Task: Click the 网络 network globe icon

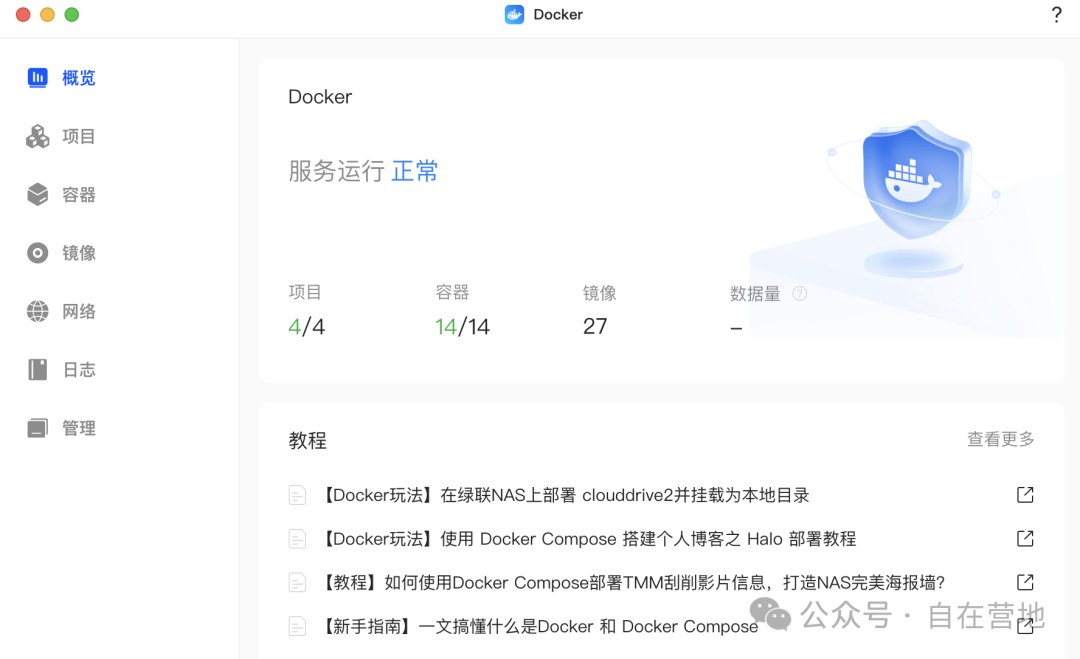Action: [38, 311]
